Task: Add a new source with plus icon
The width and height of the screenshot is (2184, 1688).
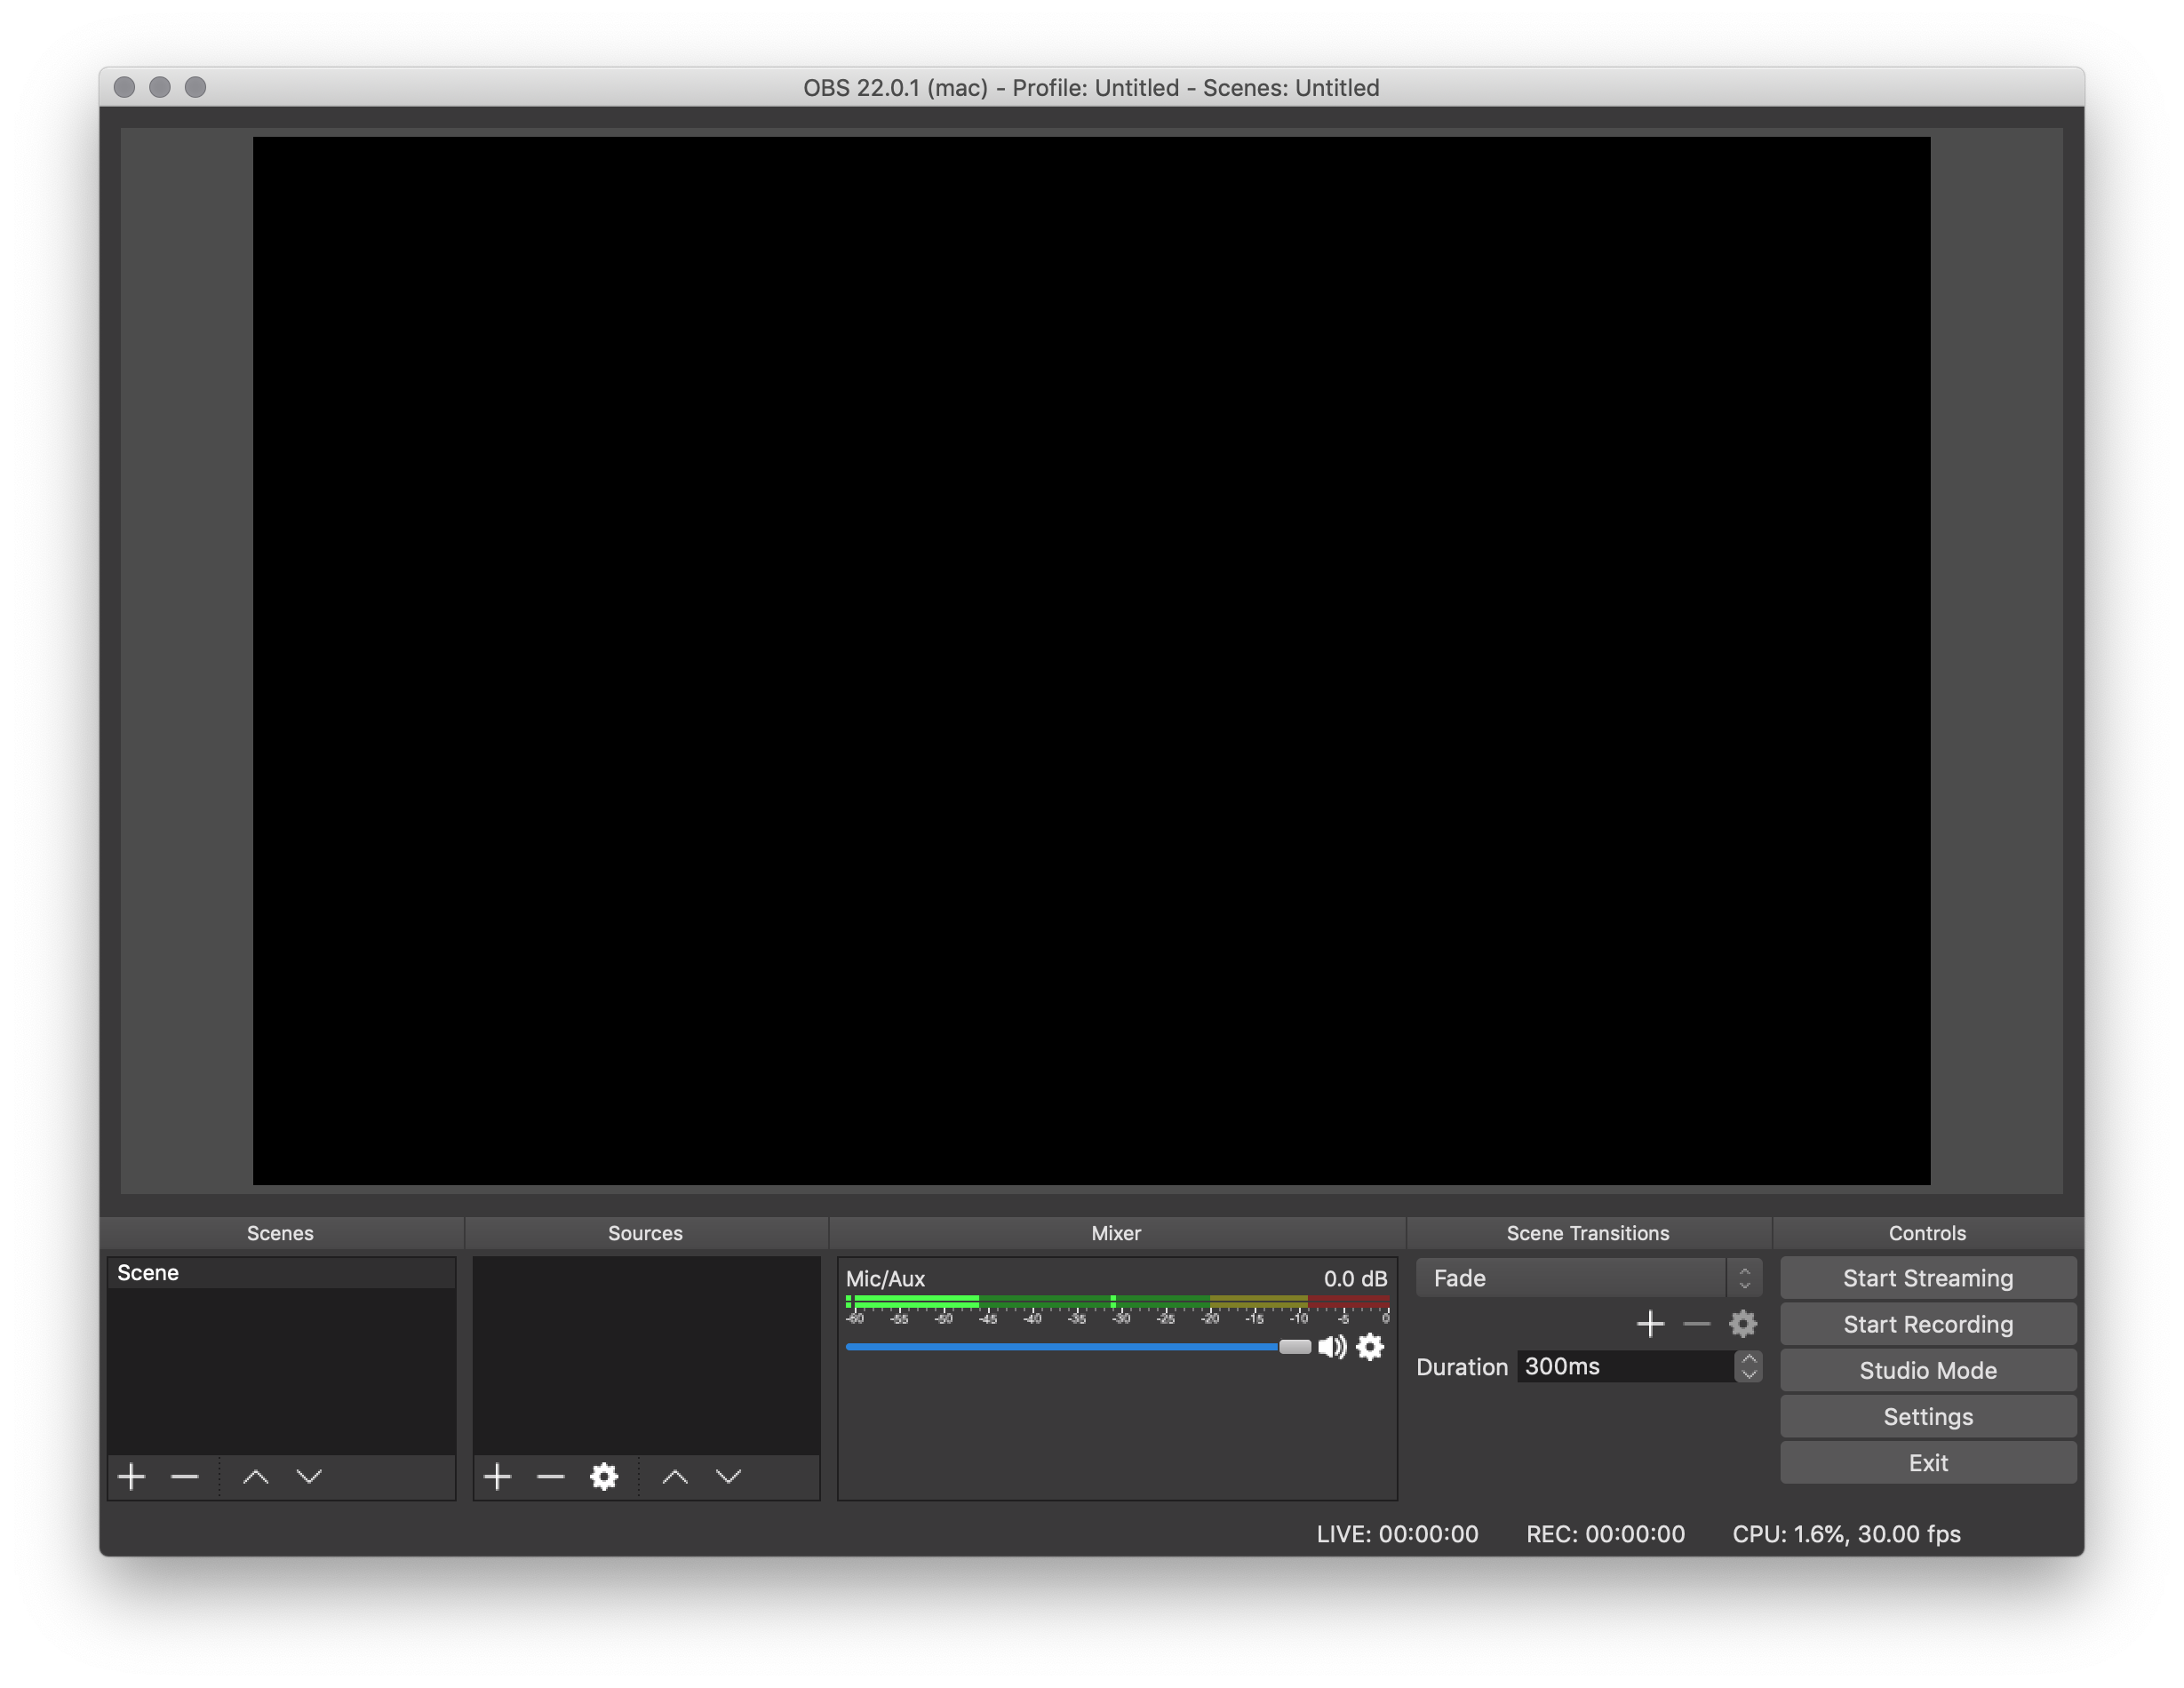Action: pyautogui.click(x=497, y=1477)
